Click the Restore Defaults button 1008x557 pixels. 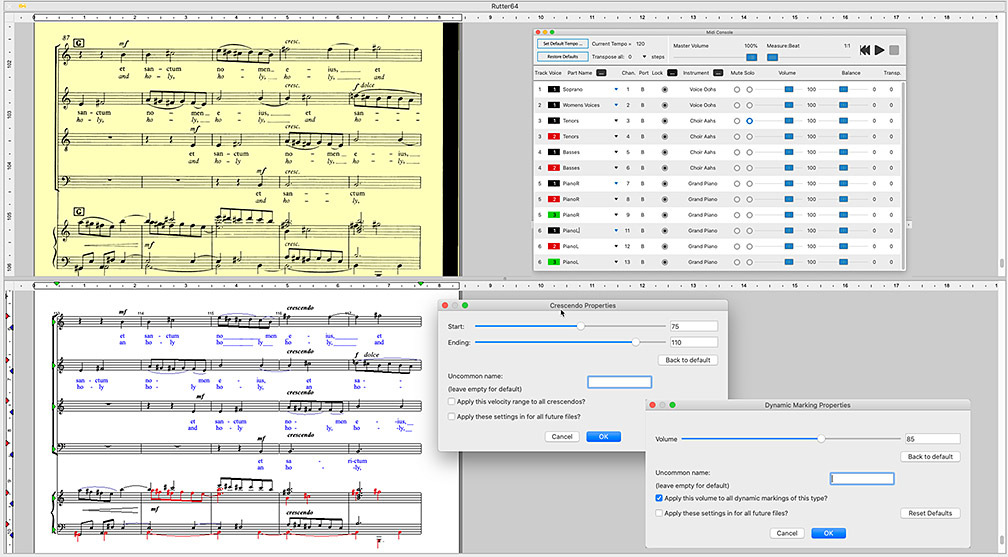click(x=562, y=57)
